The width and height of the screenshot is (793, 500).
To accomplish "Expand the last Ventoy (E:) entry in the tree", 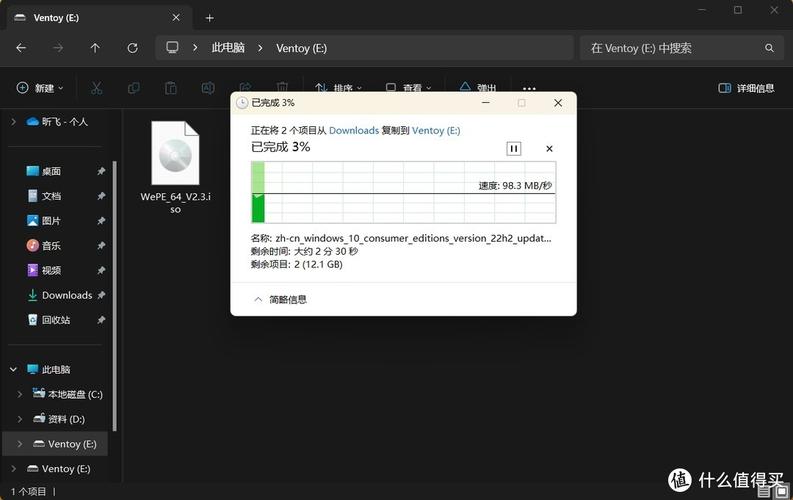I will pos(14,469).
